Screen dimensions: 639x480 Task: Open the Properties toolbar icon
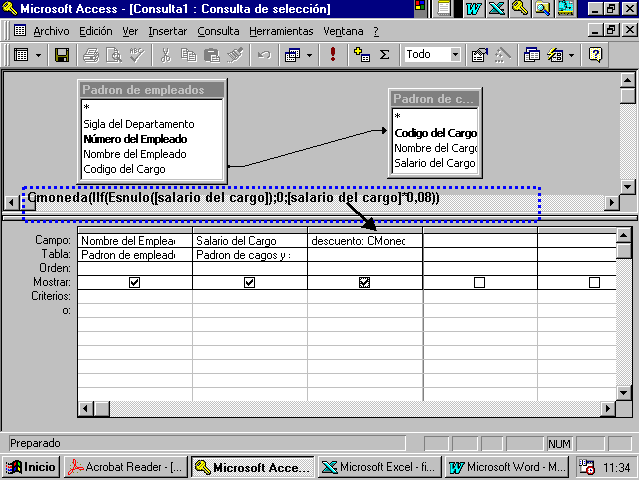(480, 55)
